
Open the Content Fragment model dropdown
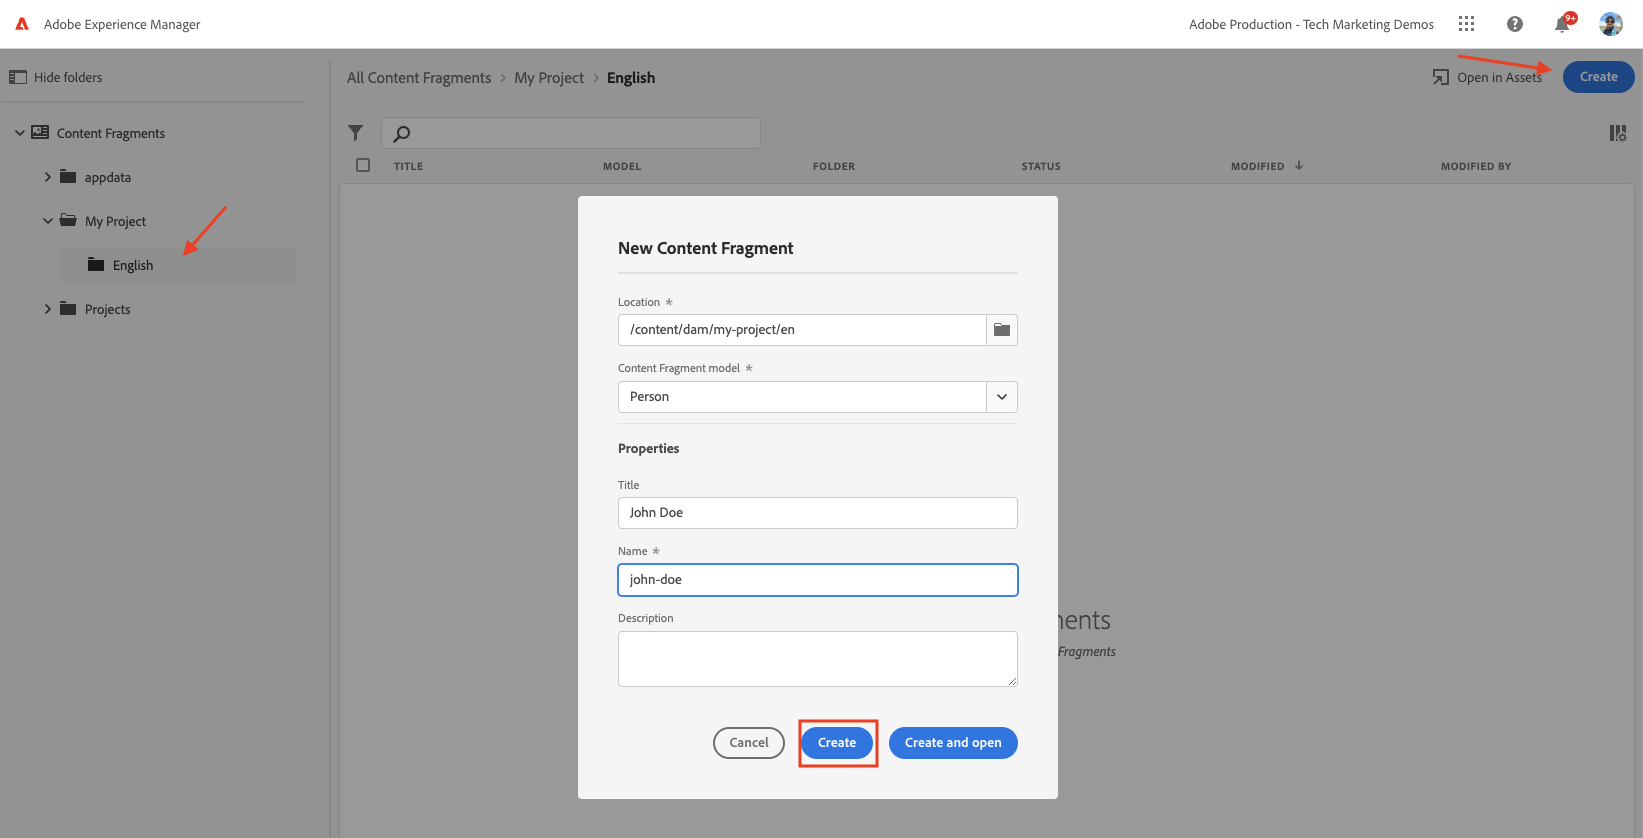(1002, 397)
